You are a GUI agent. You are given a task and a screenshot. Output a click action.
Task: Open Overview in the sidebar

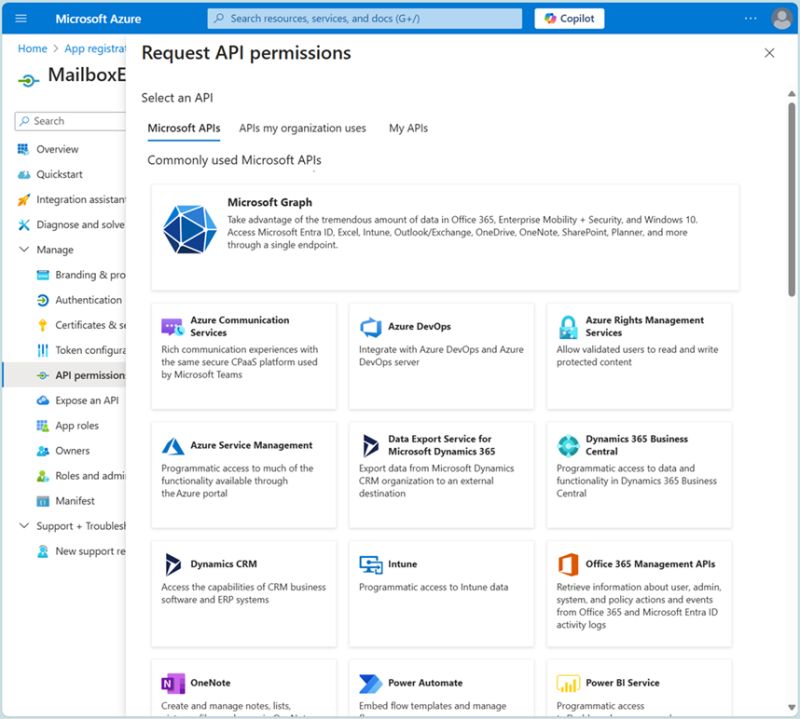tap(57, 149)
